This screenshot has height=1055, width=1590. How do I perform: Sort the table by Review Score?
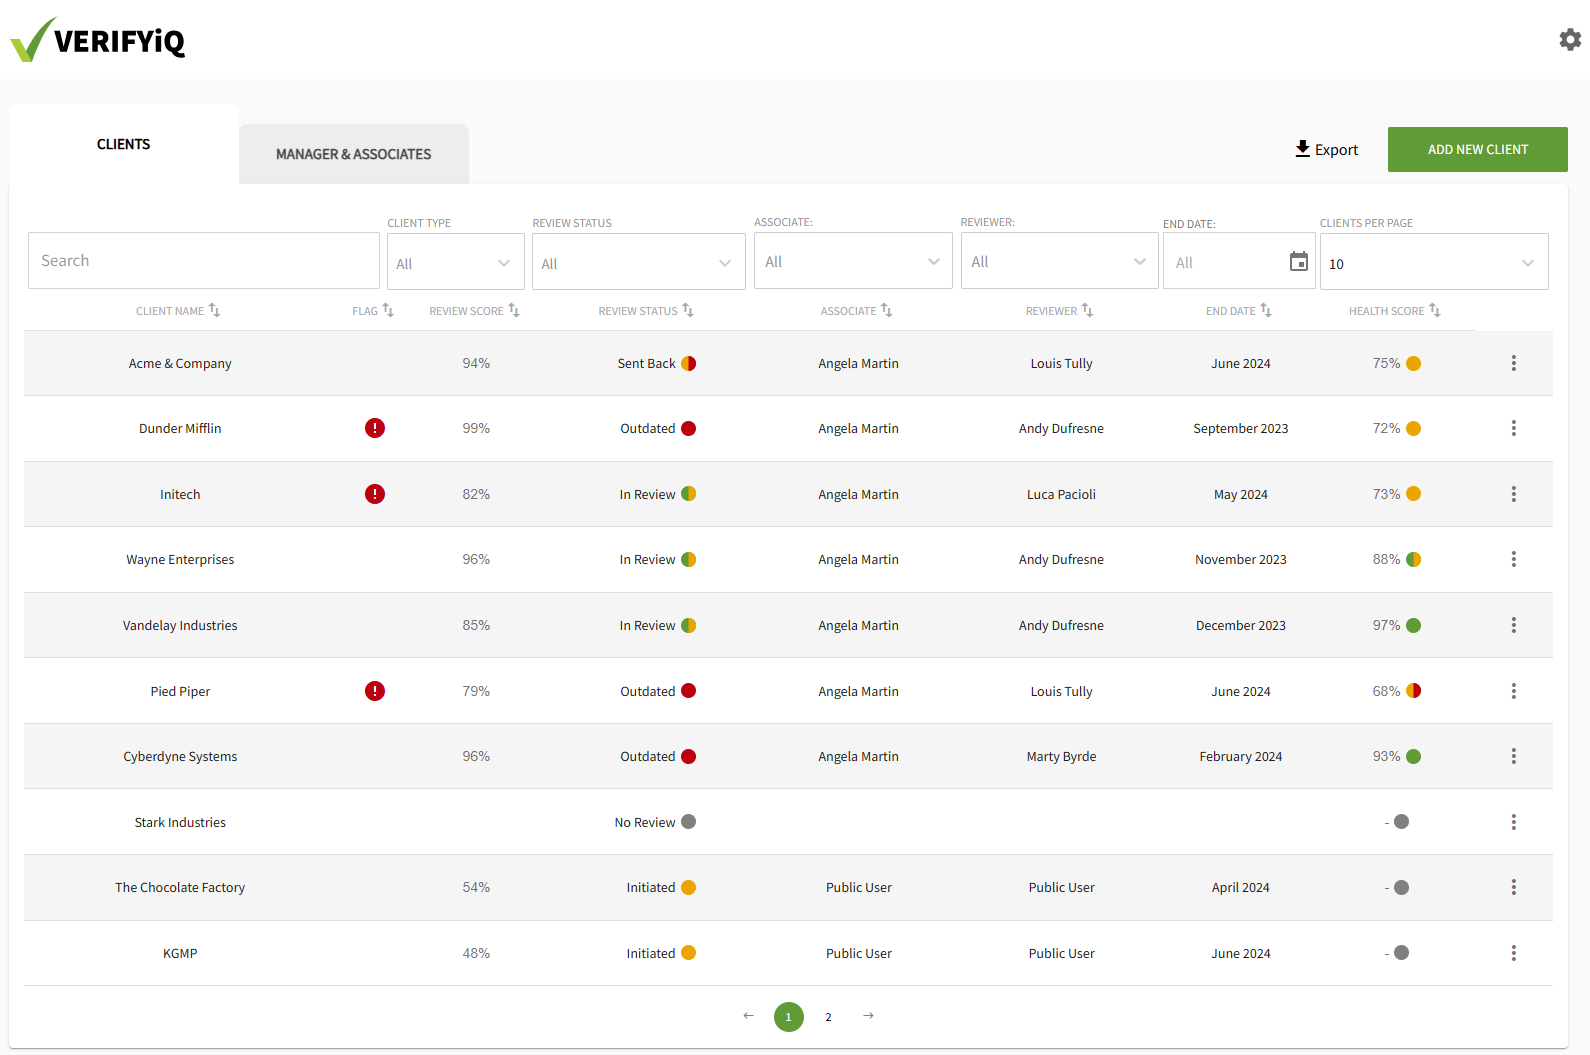tap(474, 311)
